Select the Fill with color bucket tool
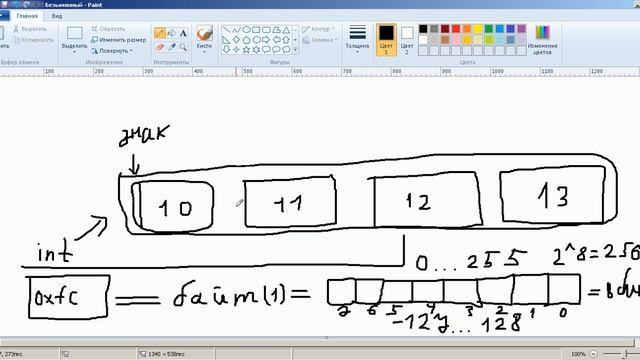640x360 pixels. tap(171, 33)
